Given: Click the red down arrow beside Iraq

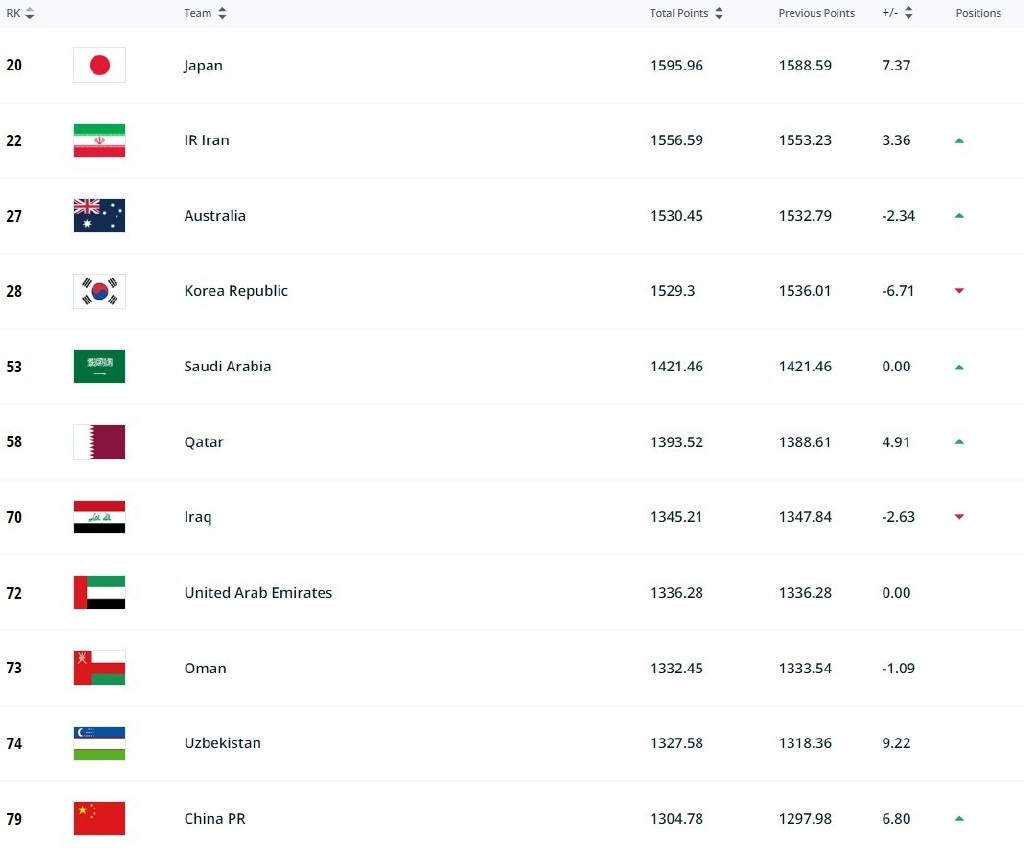Looking at the screenshot, I should [959, 517].
